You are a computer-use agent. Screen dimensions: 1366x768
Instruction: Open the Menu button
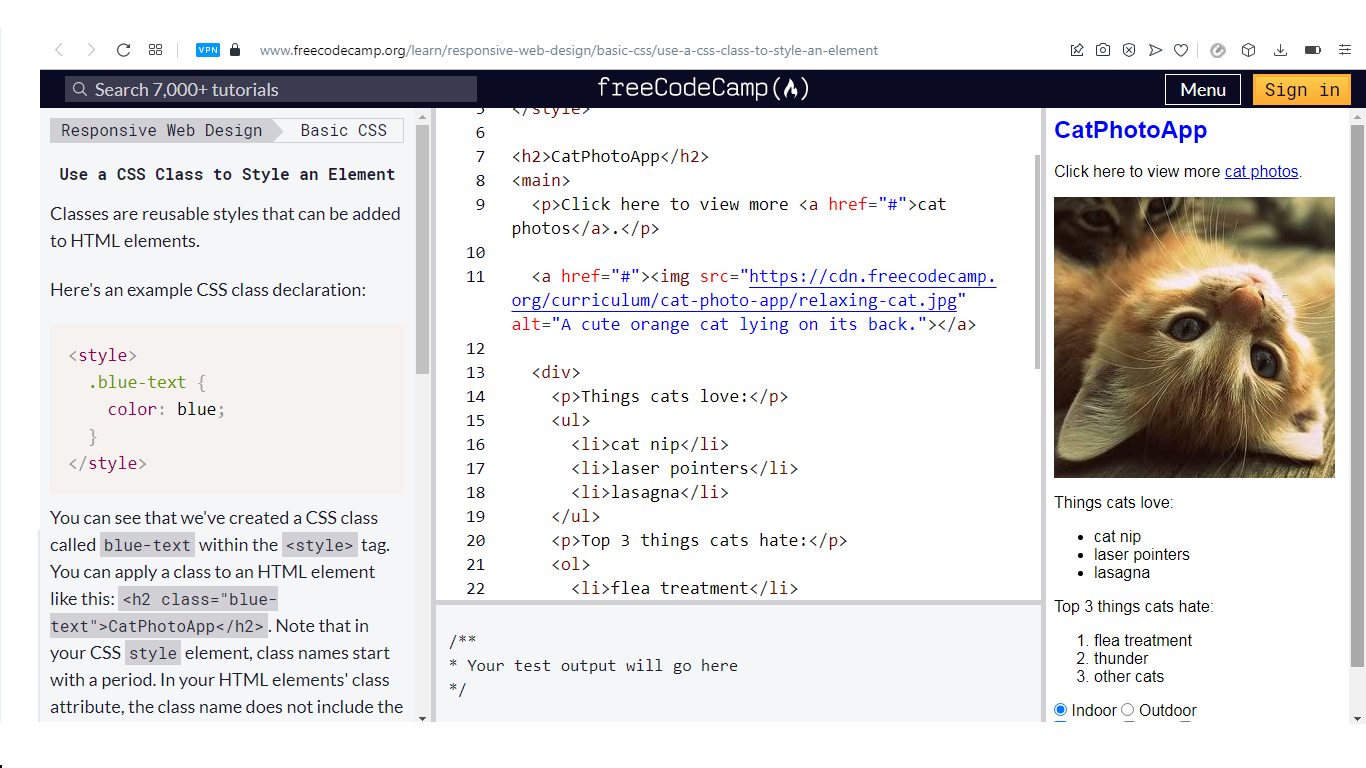pyautogui.click(x=1203, y=90)
